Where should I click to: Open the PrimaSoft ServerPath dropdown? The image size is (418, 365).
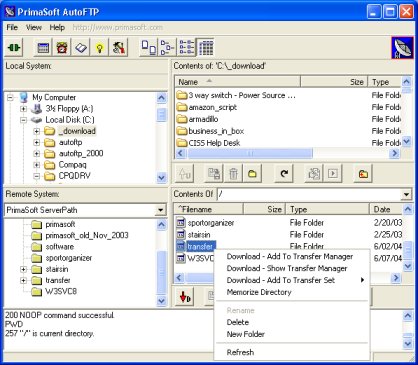click(x=161, y=210)
